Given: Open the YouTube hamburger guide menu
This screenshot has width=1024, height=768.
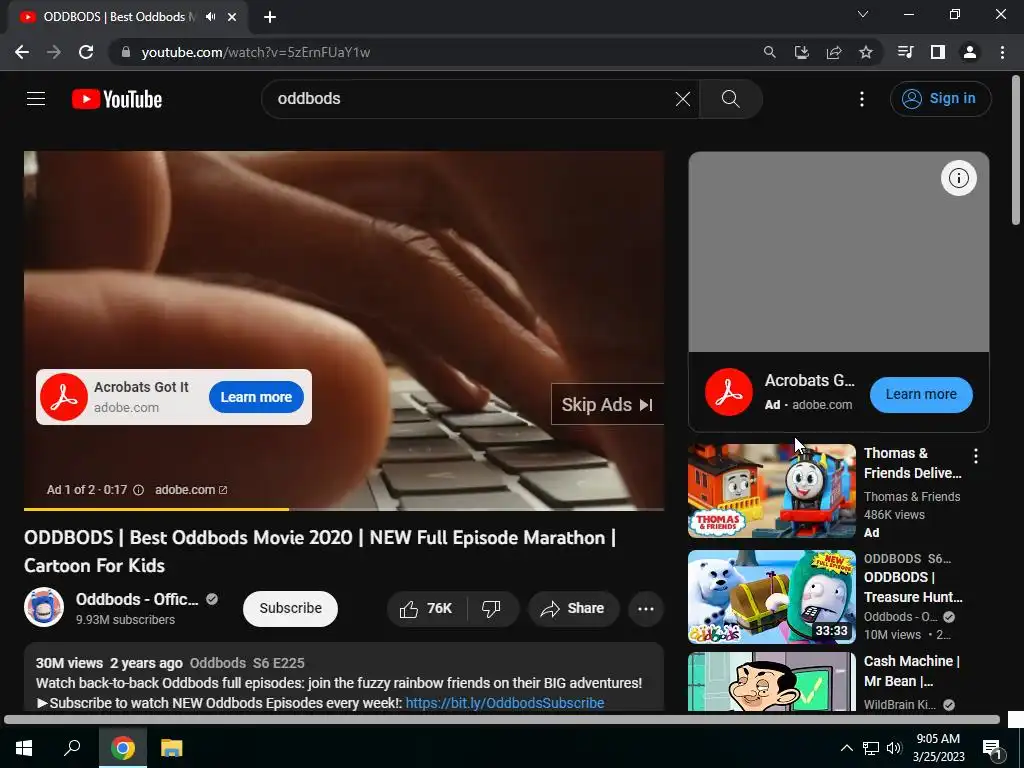Looking at the screenshot, I should 36,99.
